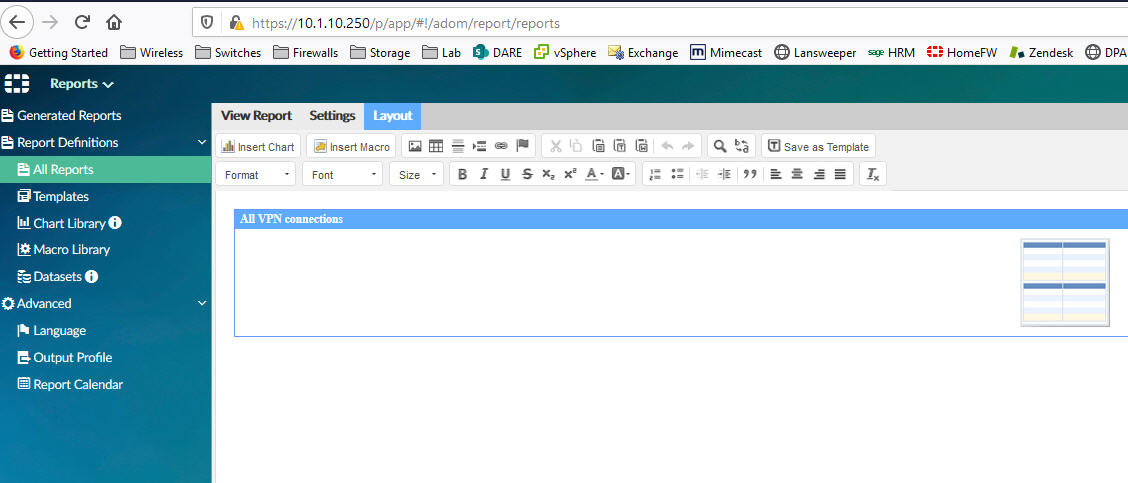Switch to the View Report tab
This screenshot has width=1128, height=483.
pos(256,116)
